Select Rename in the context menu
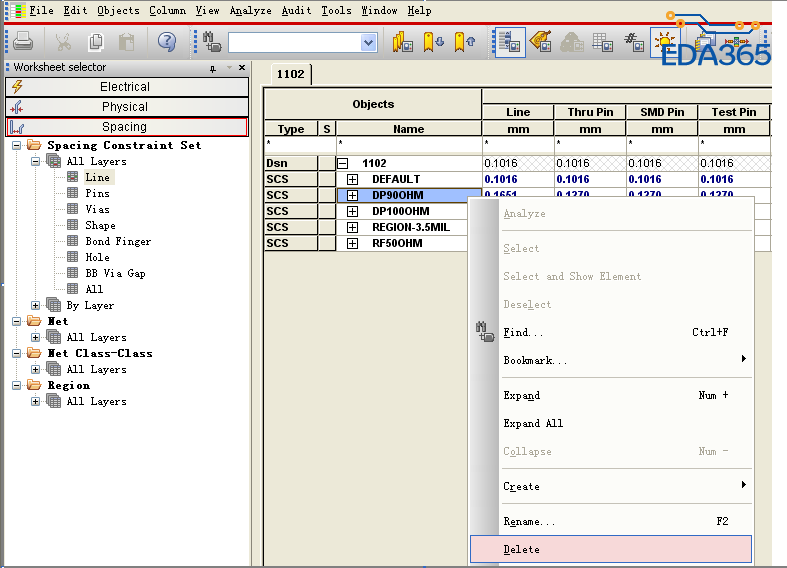The width and height of the screenshot is (787, 568). 529,521
